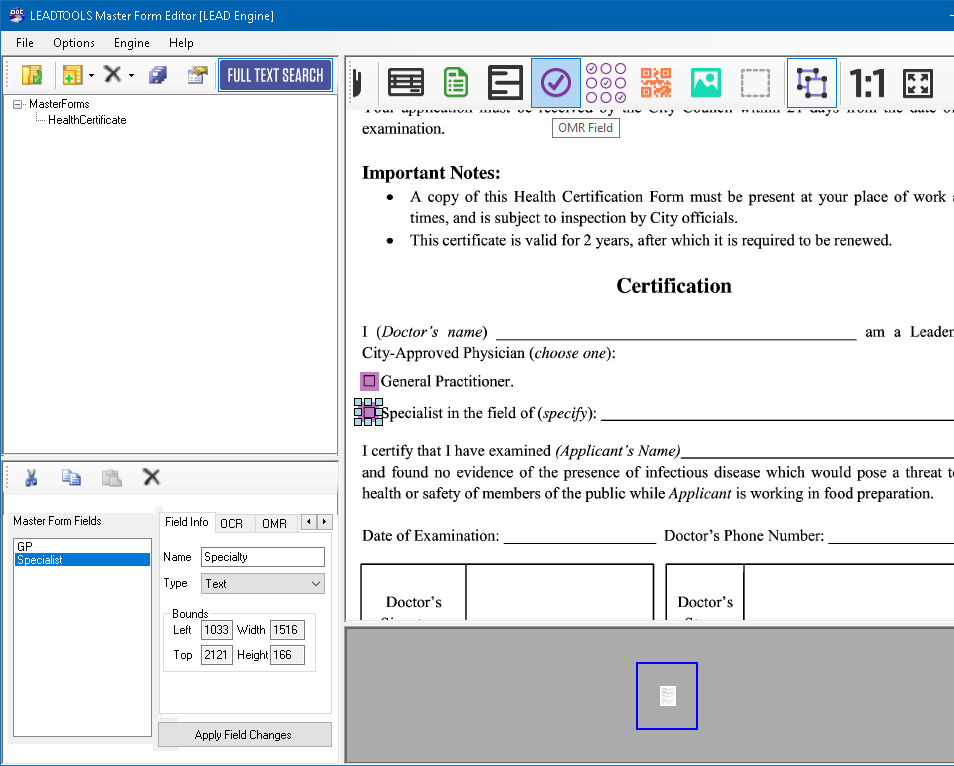
Task: Select the unstructured text field tool
Action: pos(505,83)
